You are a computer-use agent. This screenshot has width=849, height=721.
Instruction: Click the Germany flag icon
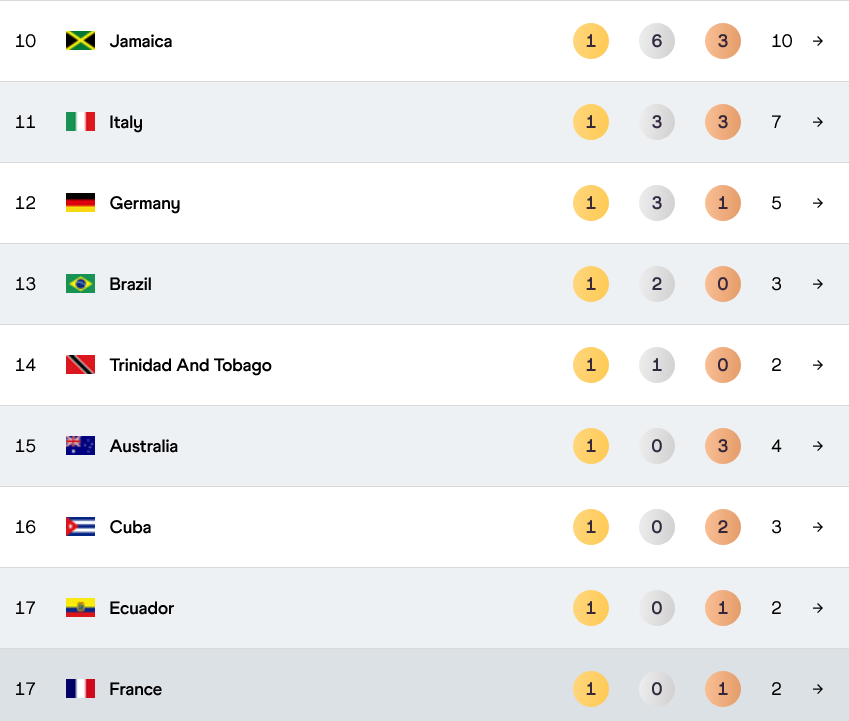80,203
